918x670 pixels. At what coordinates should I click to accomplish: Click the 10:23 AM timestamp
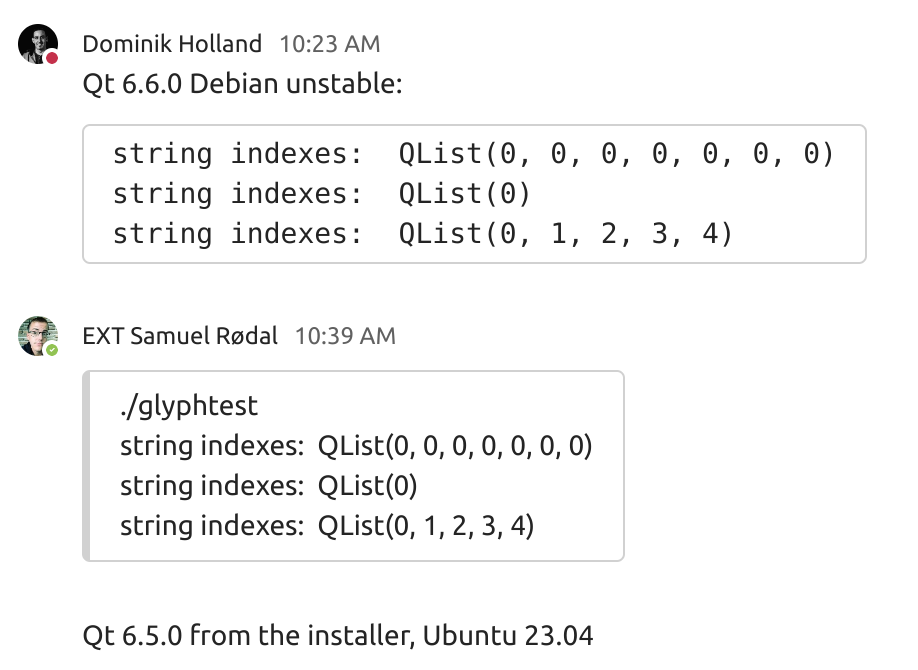pyautogui.click(x=330, y=44)
